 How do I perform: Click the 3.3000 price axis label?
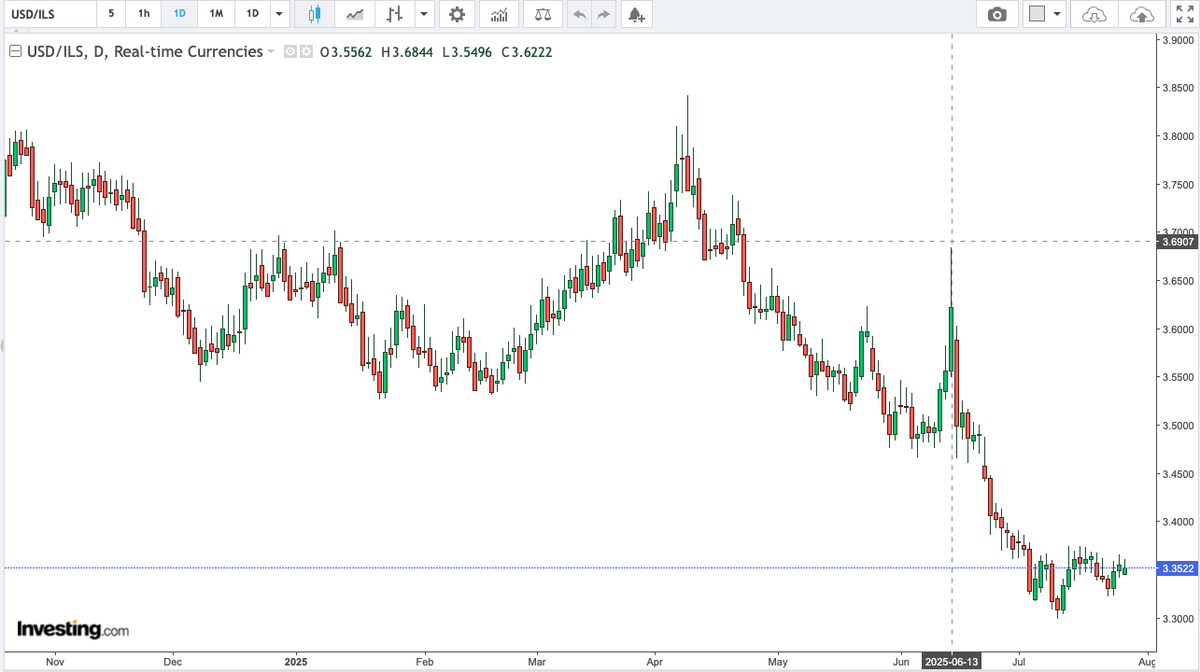(x=1177, y=618)
